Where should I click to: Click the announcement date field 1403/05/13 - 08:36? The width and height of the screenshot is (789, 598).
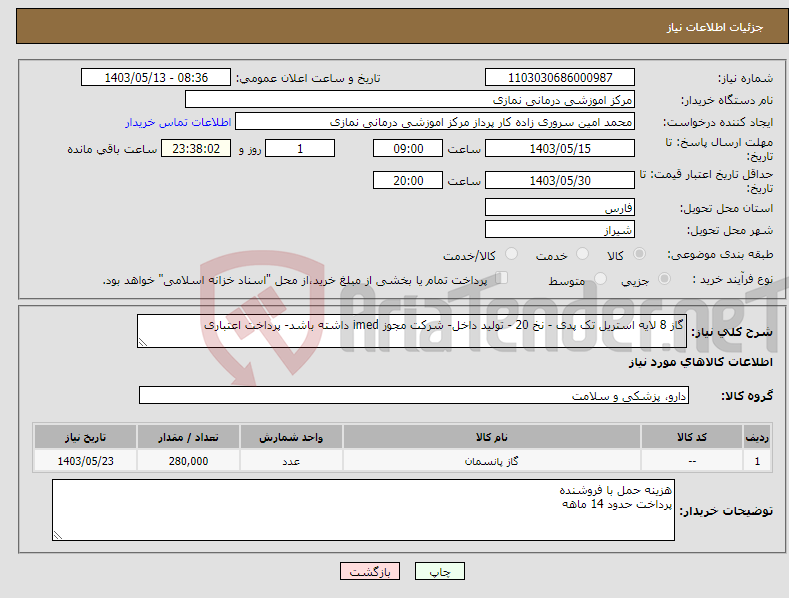(156, 78)
